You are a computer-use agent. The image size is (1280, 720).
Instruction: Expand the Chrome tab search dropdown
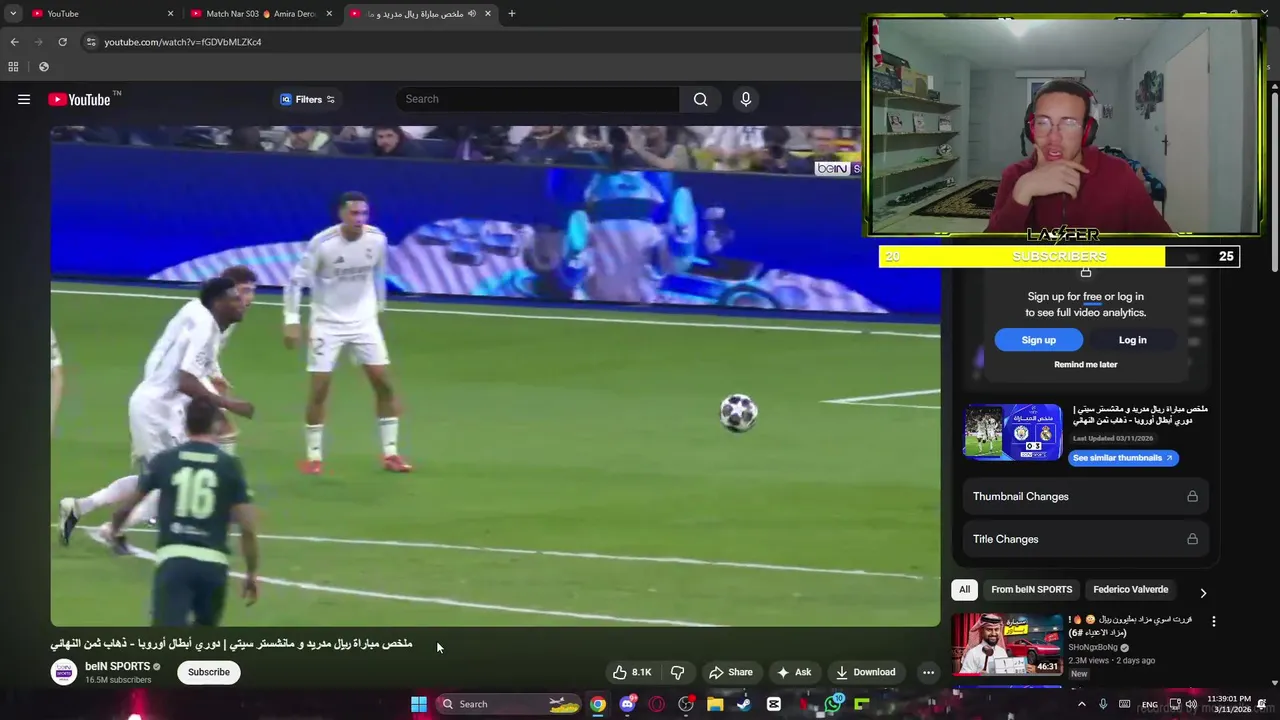click(x=13, y=14)
